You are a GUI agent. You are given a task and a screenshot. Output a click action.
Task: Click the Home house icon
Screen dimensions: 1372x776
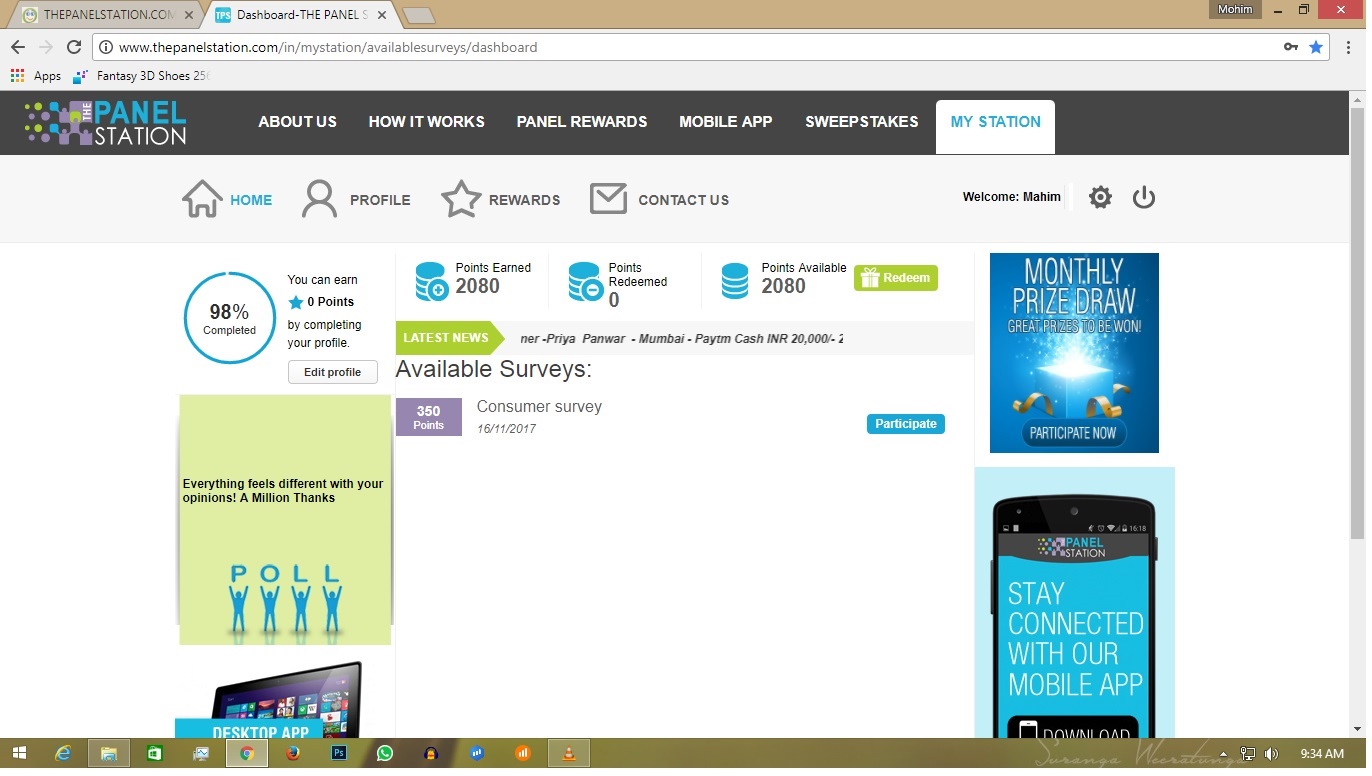202,199
